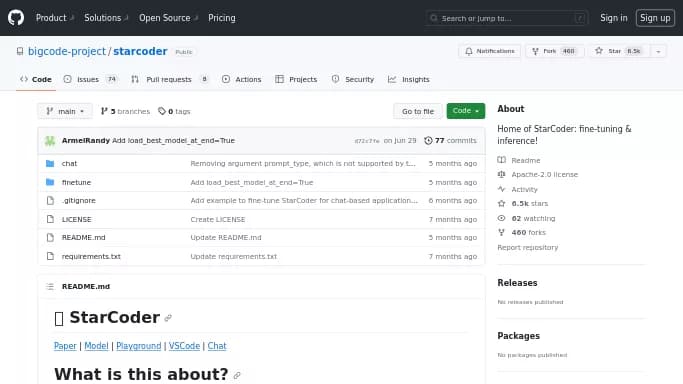
Task: View the 6.5k stars link
Action: (523, 203)
